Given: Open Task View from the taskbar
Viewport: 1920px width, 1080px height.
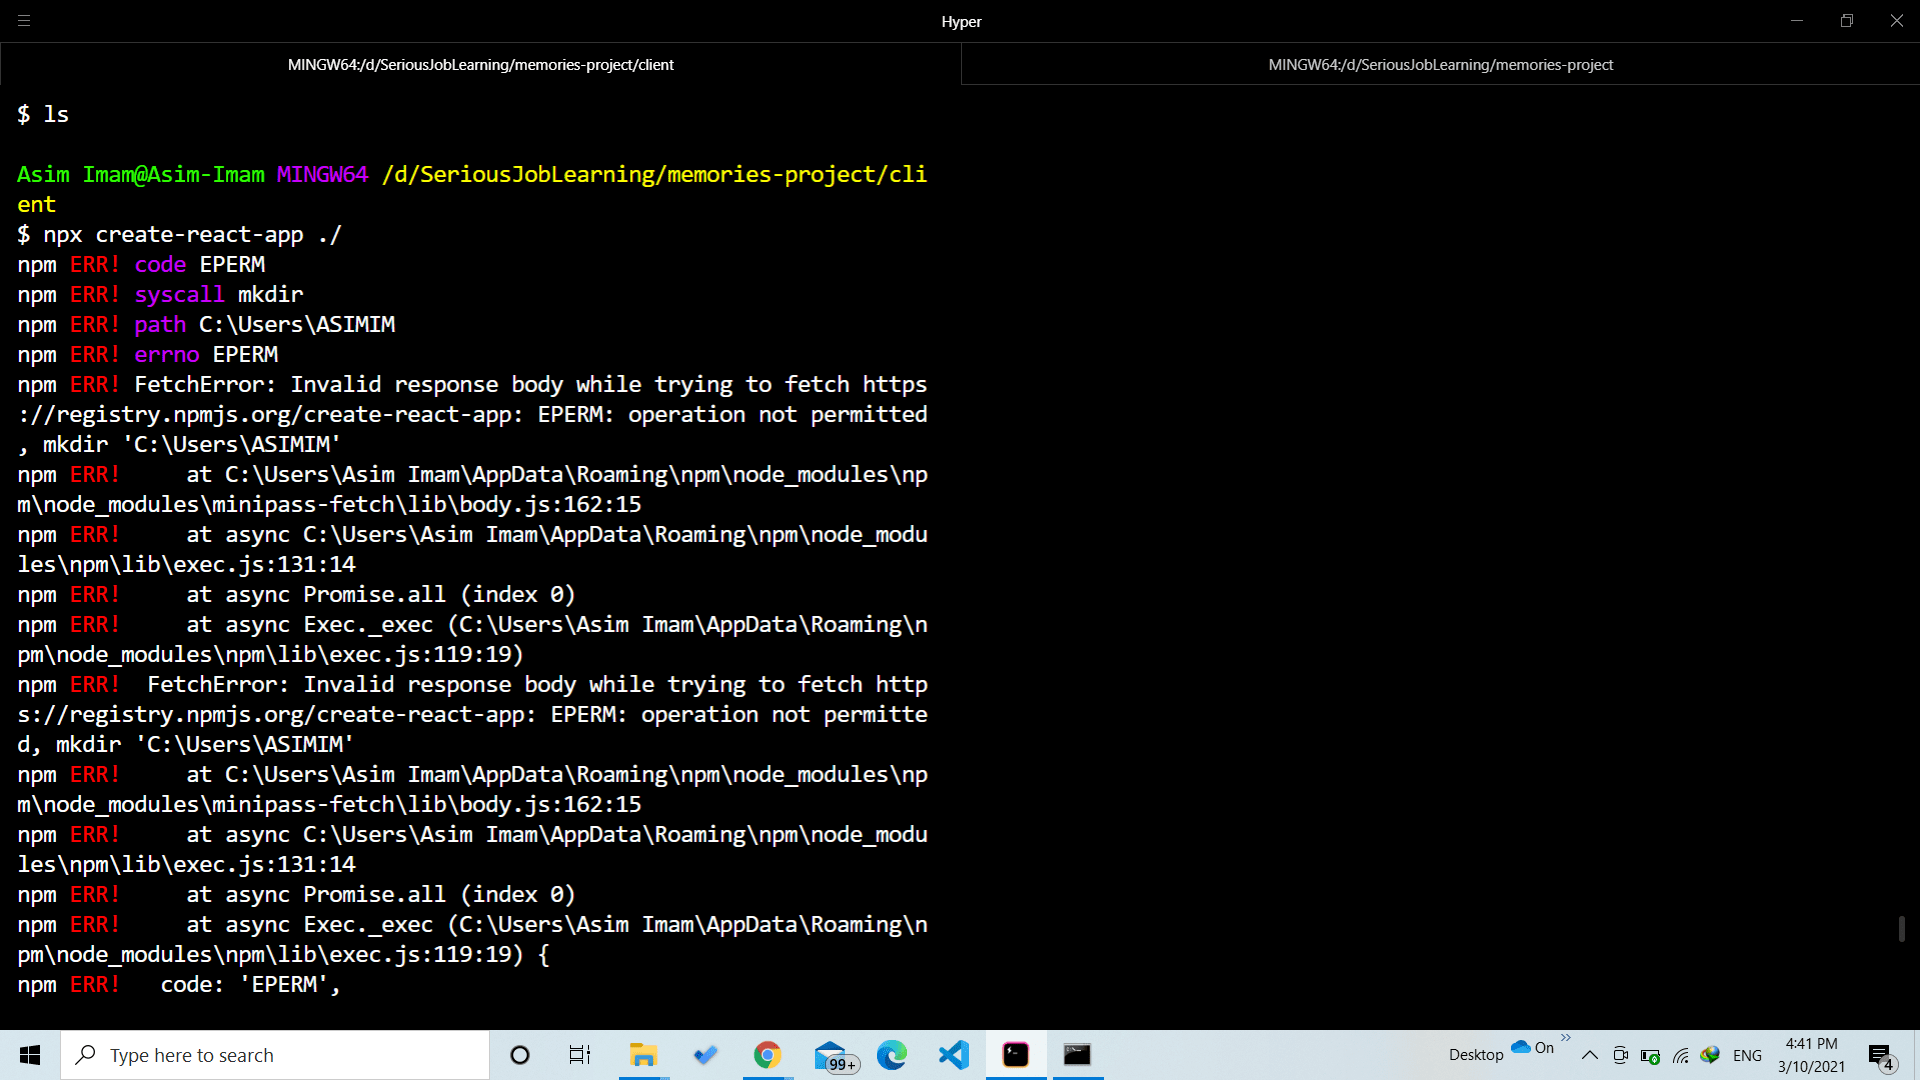Looking at the screenshot, I should click(x=579, y=1055).
